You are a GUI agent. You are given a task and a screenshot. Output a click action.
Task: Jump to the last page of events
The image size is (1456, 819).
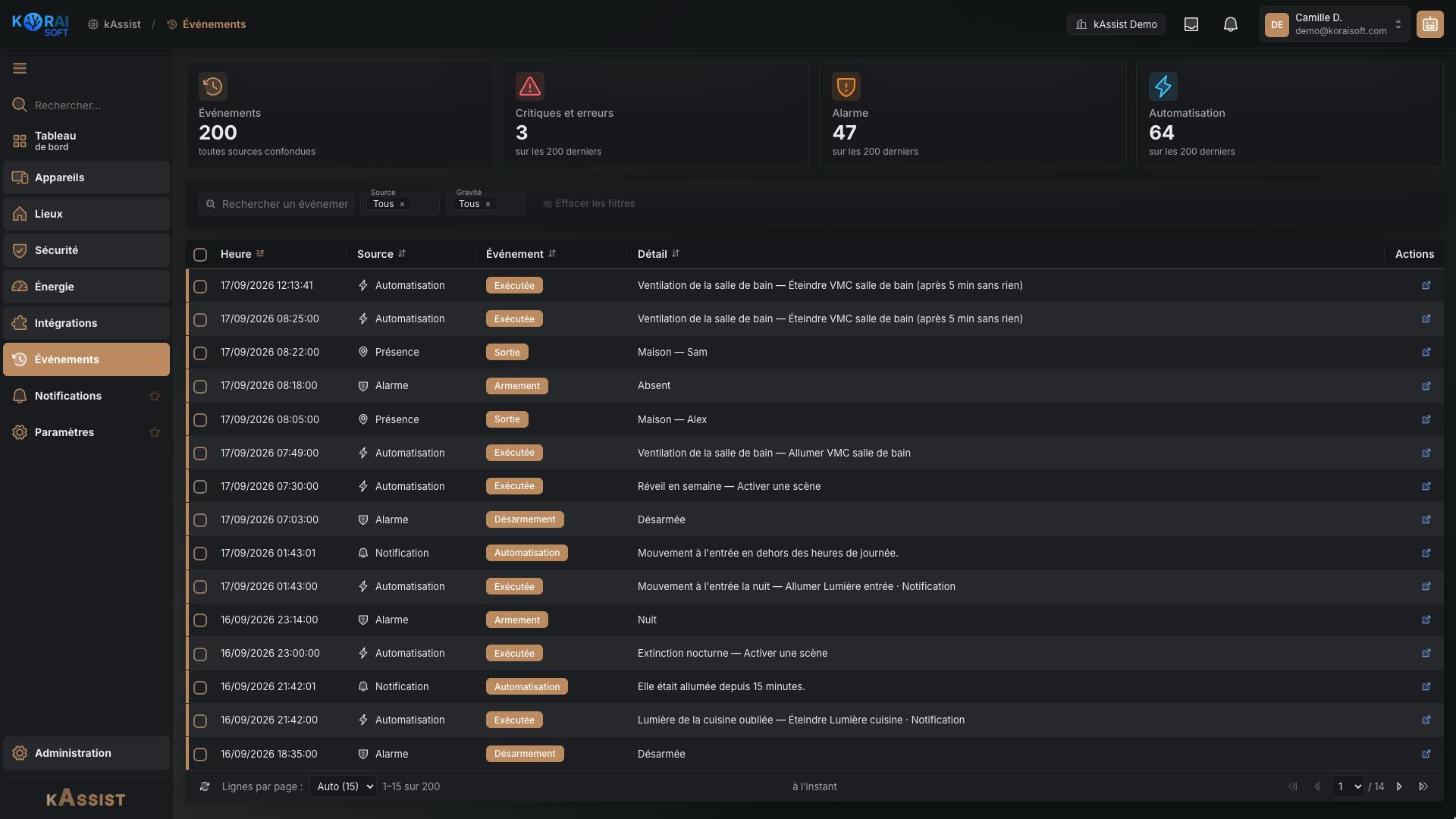point(1424,787)
